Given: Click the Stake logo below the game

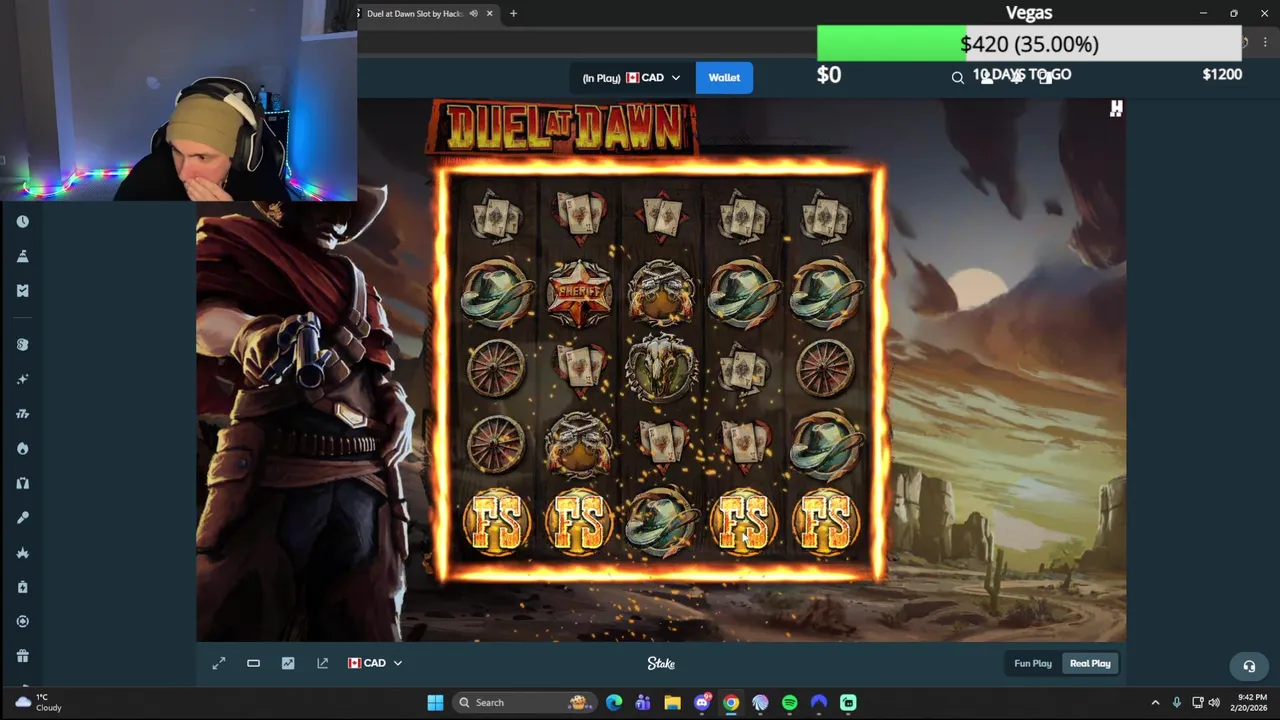Looking at the screenshot, I should point(661,663).
